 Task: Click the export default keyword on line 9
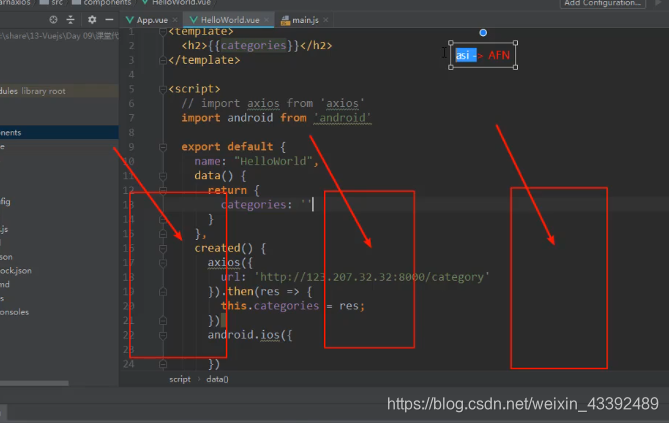[x=227, y=147]
